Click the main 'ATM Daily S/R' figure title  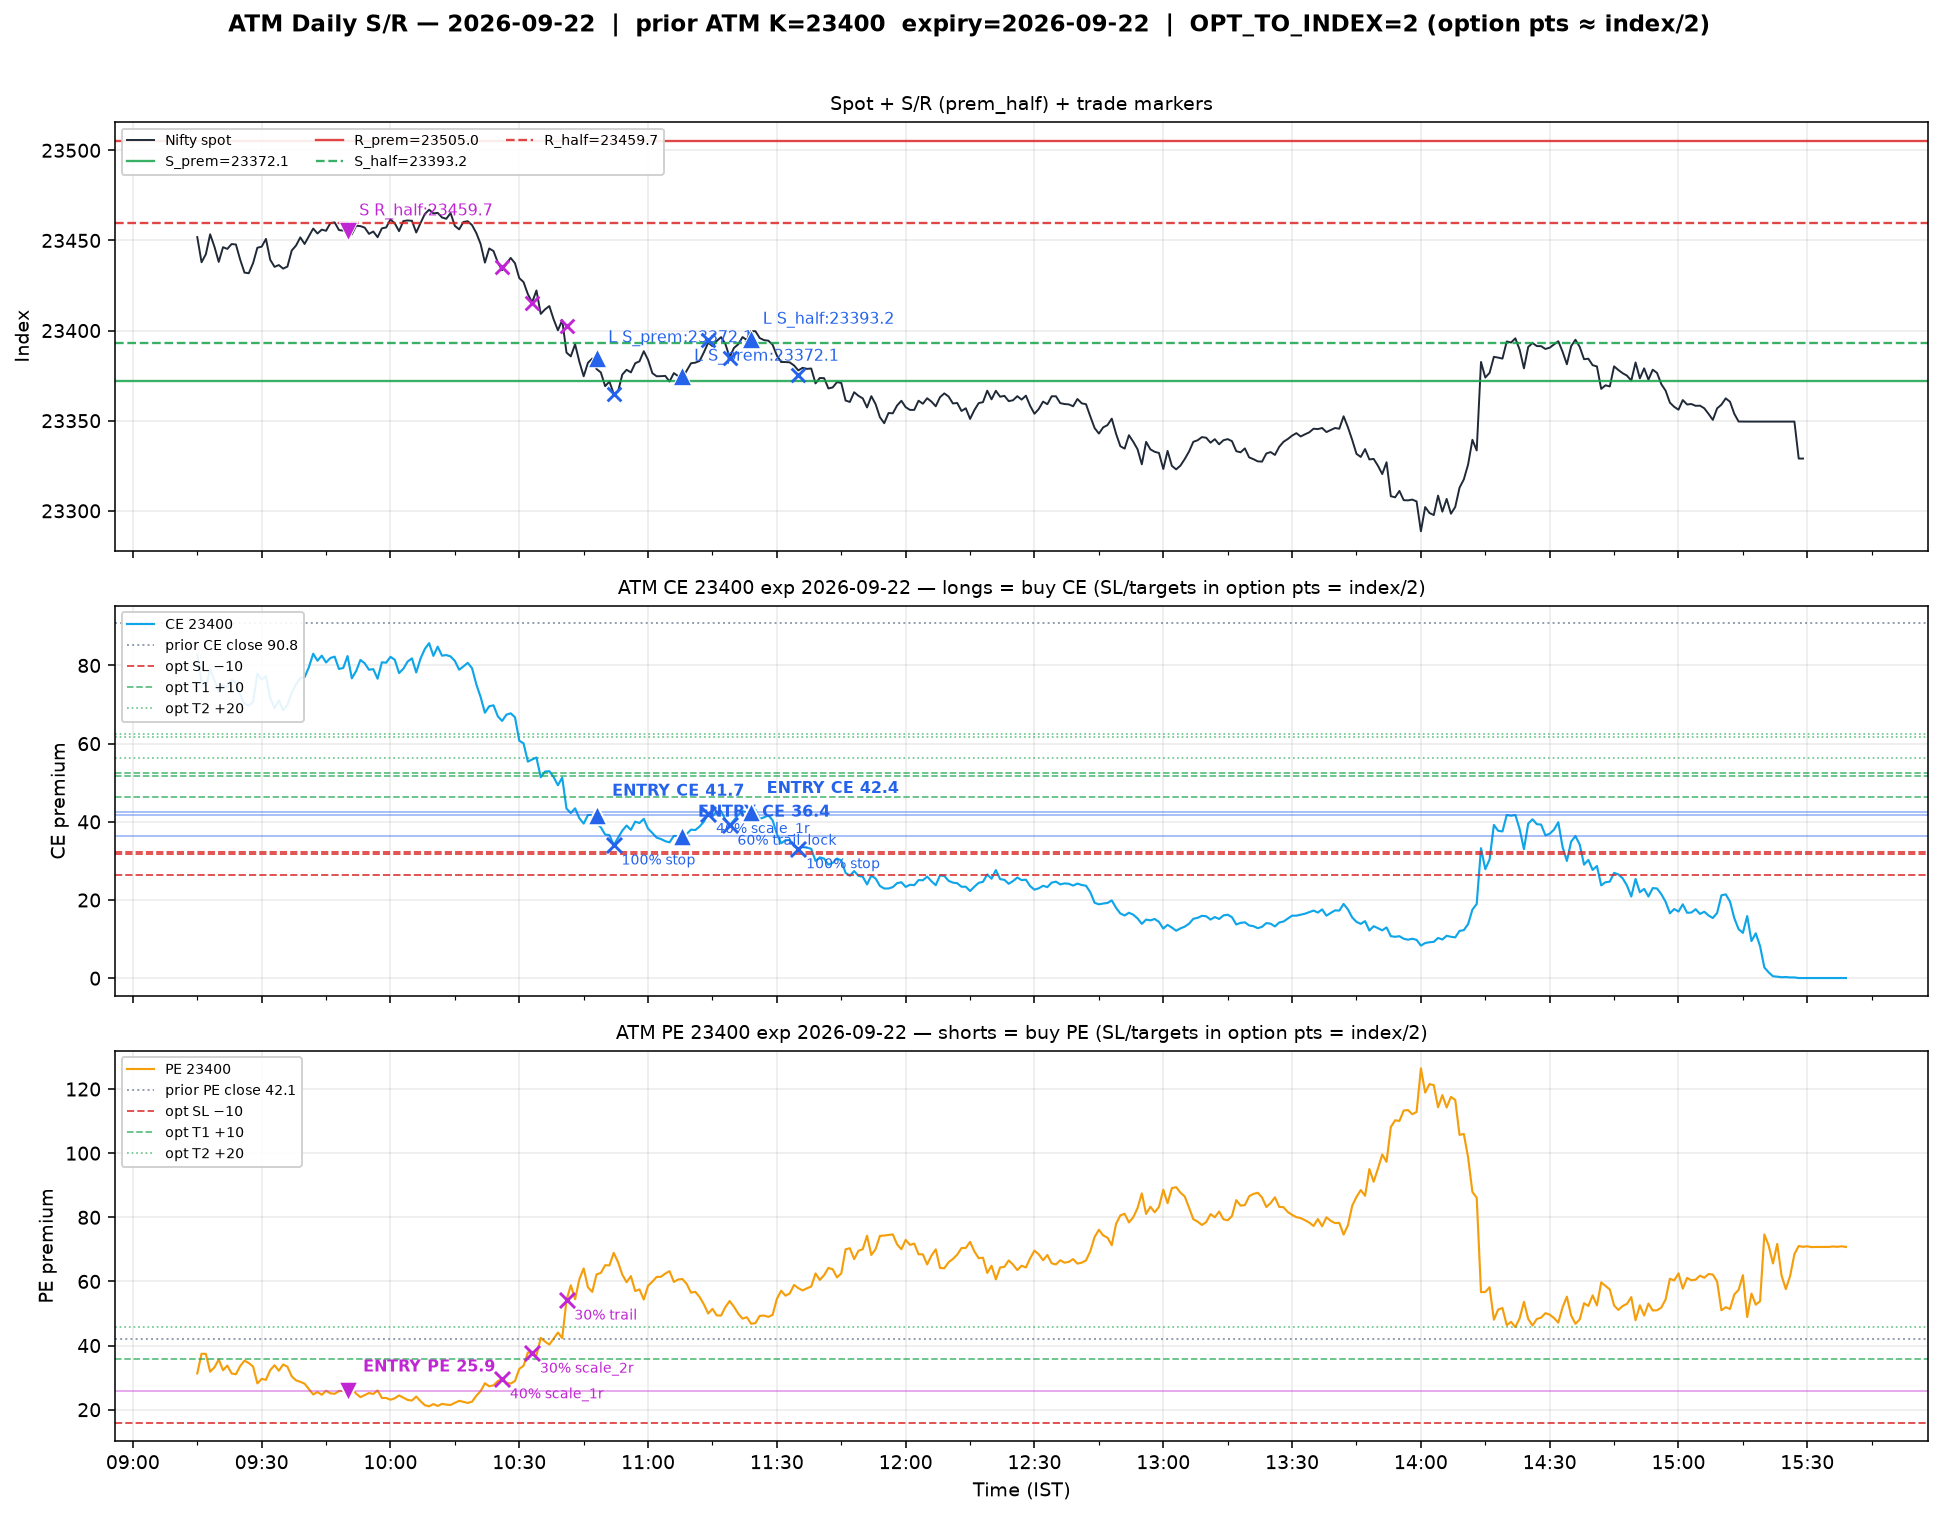(x=969, y=24)
